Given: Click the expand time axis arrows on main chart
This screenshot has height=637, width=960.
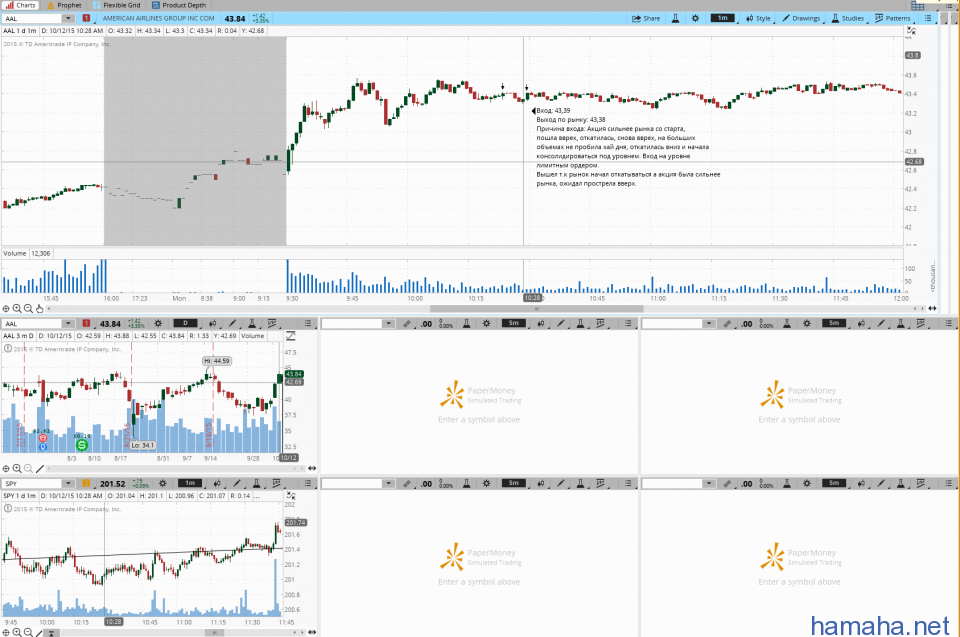Looking at the screenshot, I should (x=932, y=309).
